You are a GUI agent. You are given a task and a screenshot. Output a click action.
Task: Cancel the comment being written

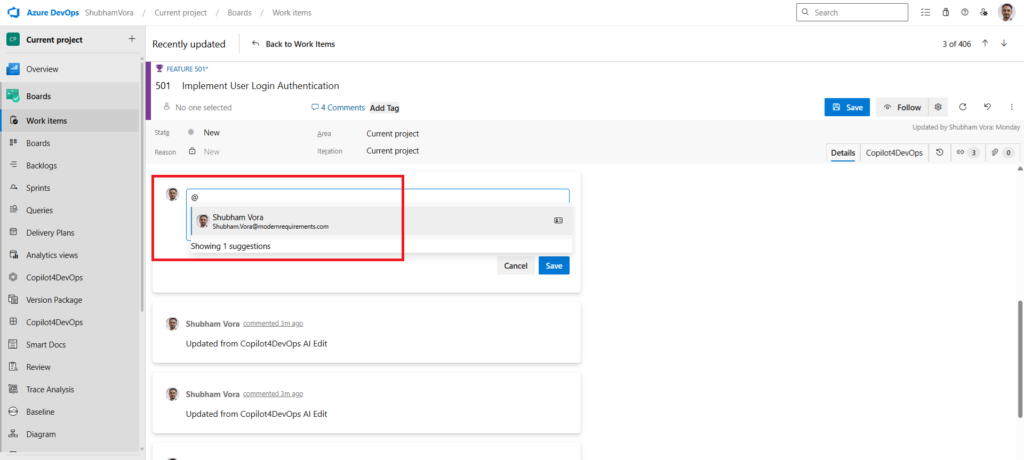tap(515, 266)
